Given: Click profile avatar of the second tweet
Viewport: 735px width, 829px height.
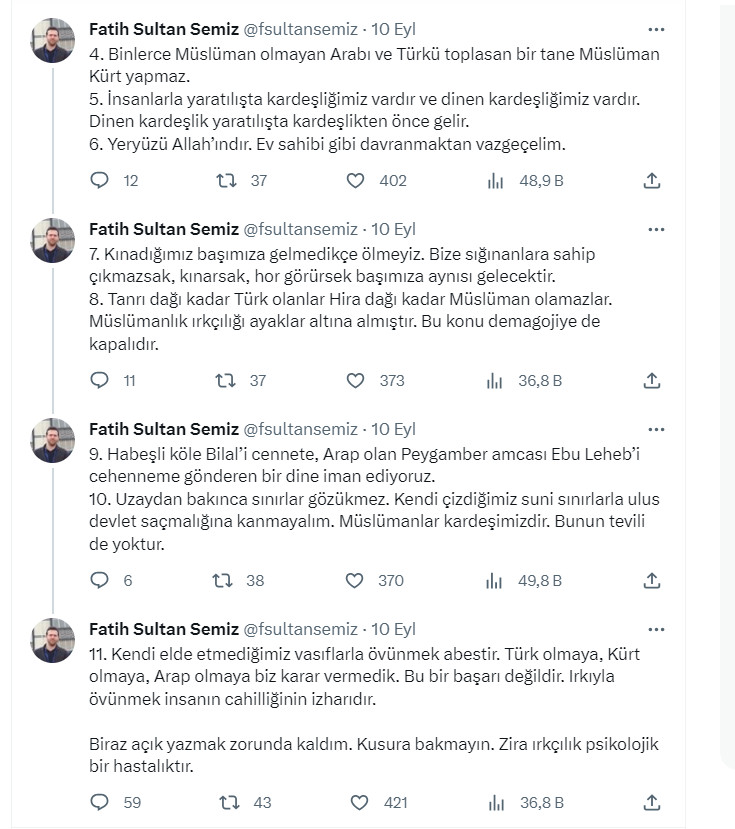Looking at the screenshot, I should (x=53, y=240).
